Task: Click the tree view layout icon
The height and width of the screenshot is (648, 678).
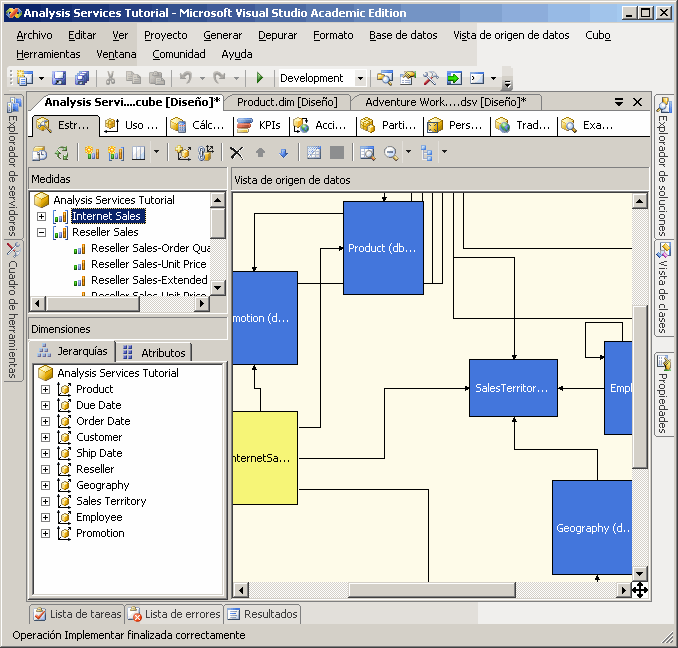Action: 427,153
